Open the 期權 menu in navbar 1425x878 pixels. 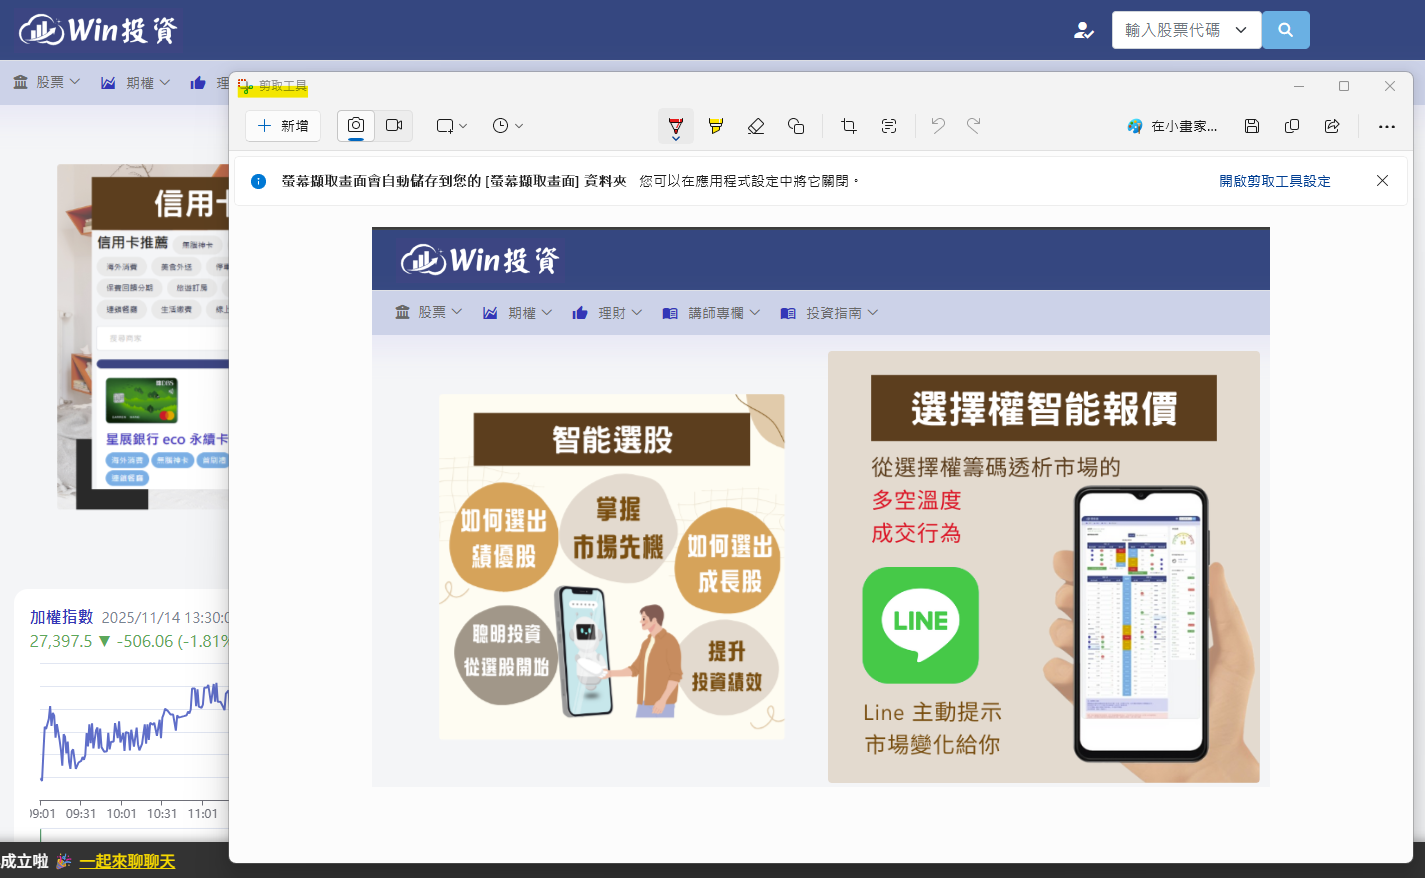click(136, 83)
